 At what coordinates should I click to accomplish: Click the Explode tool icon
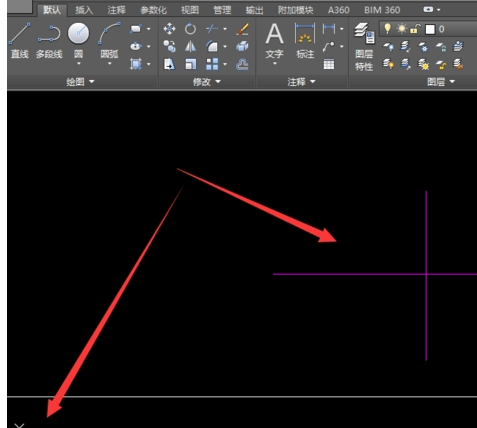242,46
